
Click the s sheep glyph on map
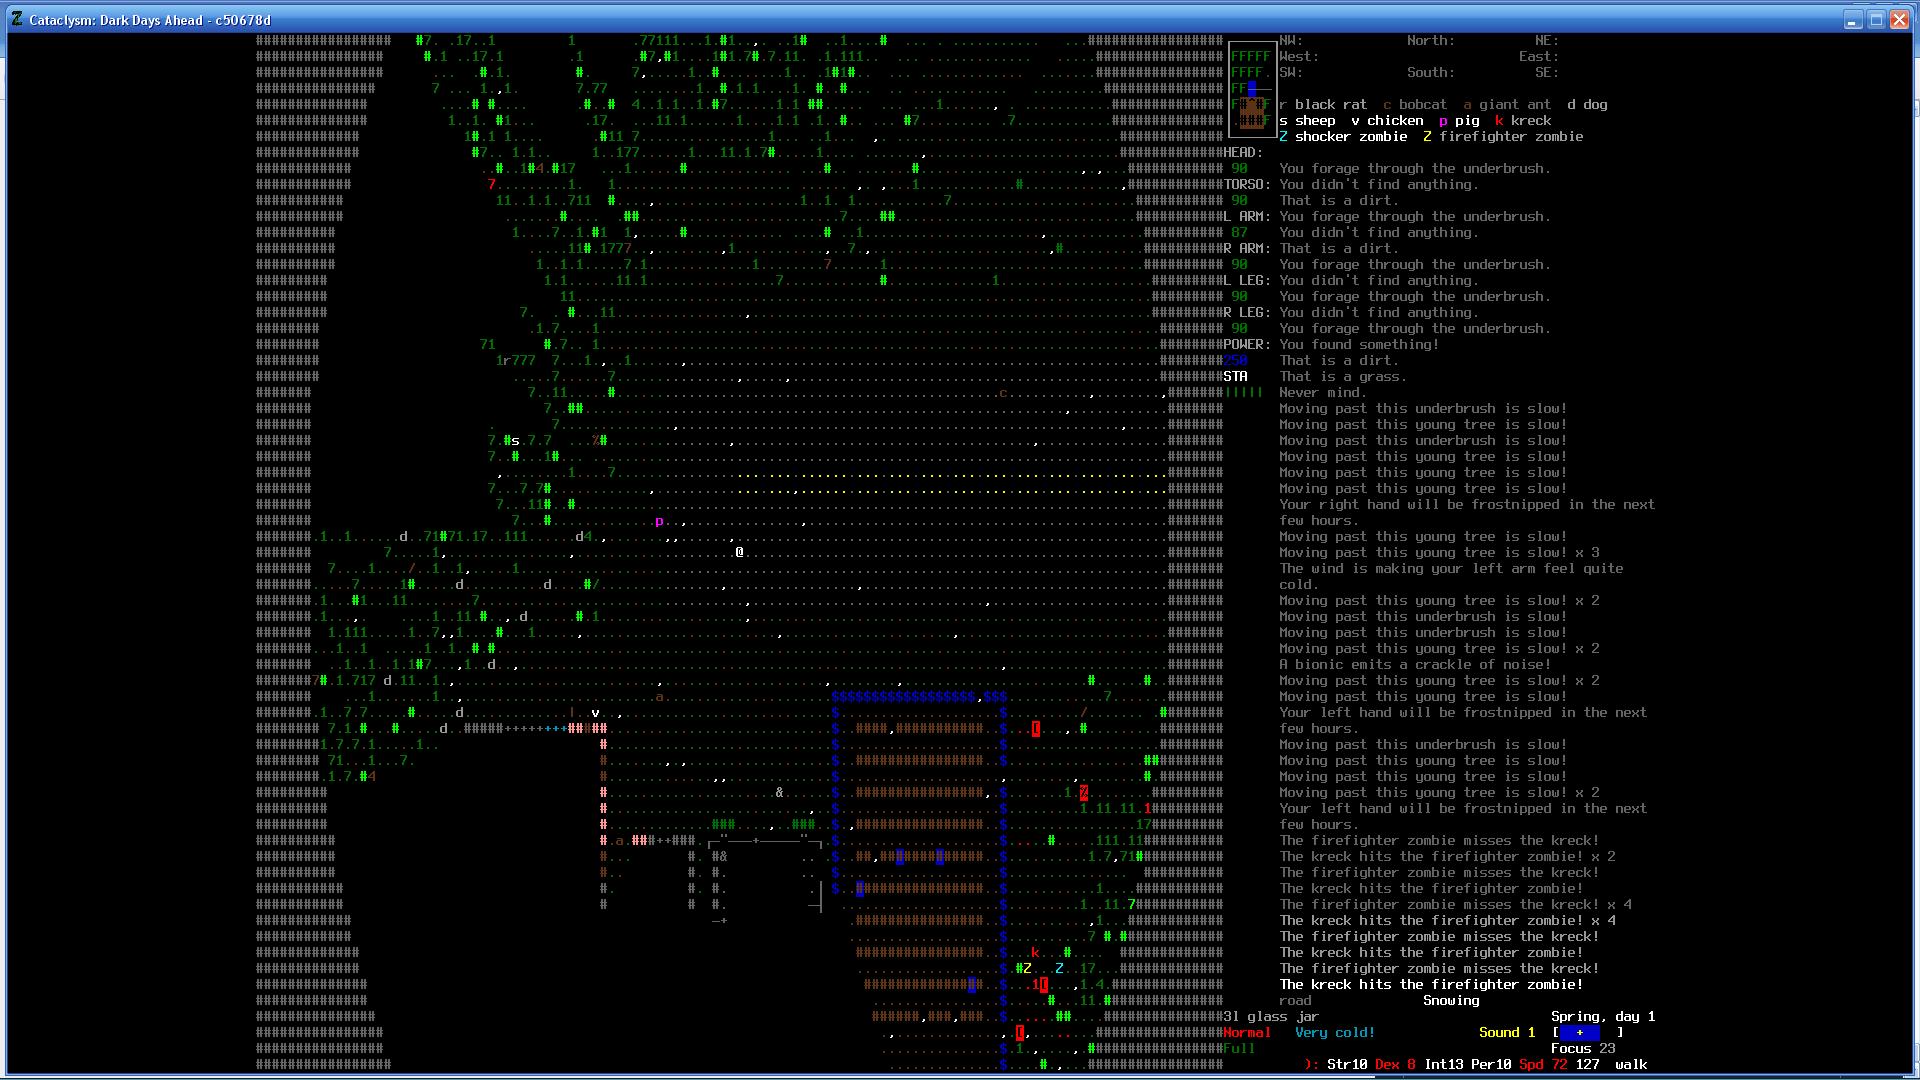click(515, 440)
